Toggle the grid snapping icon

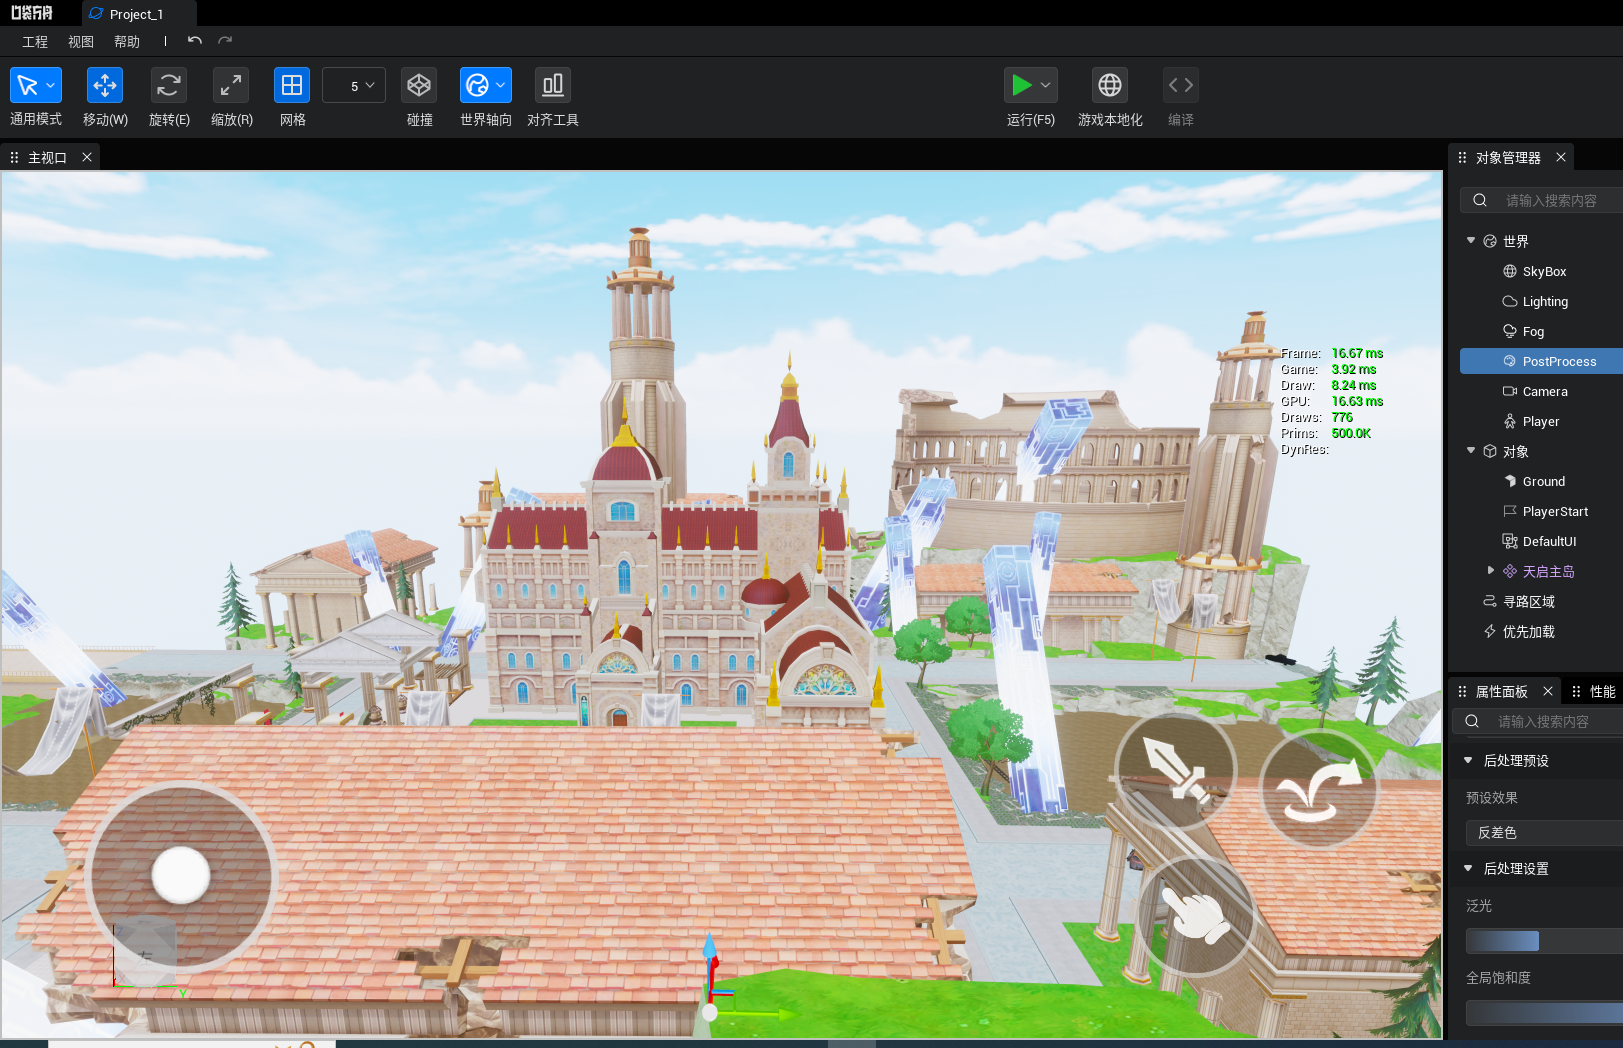click(292, 85)
